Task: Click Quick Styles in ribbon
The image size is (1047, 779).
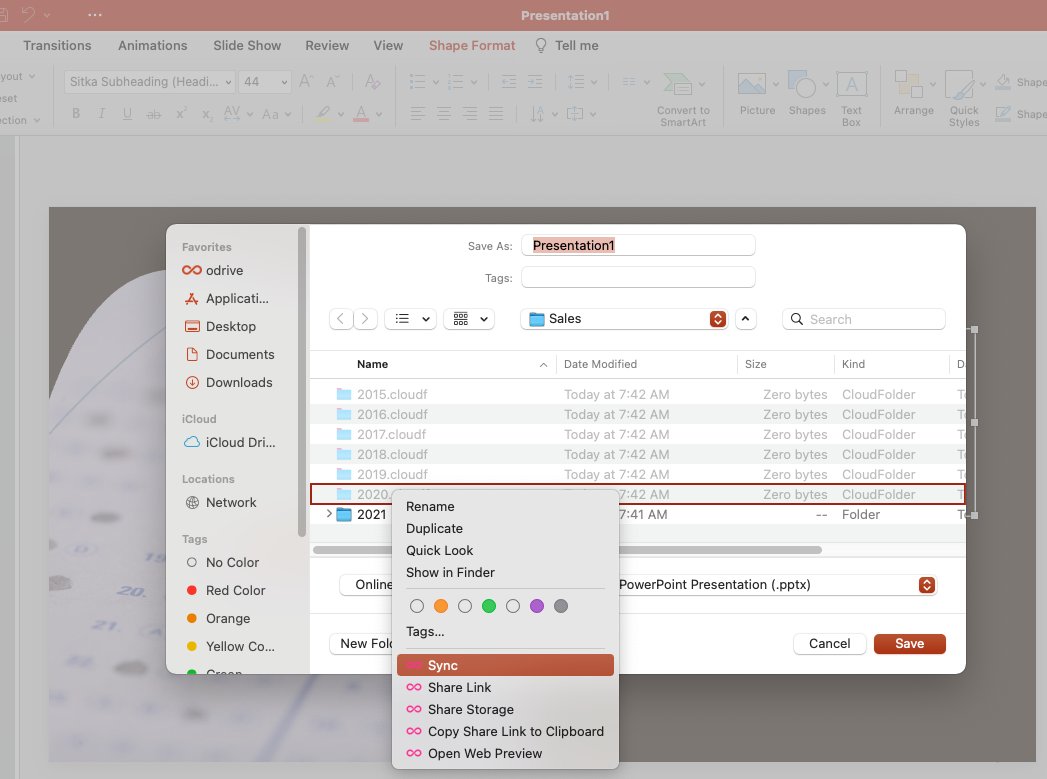Action: [964, 98]
